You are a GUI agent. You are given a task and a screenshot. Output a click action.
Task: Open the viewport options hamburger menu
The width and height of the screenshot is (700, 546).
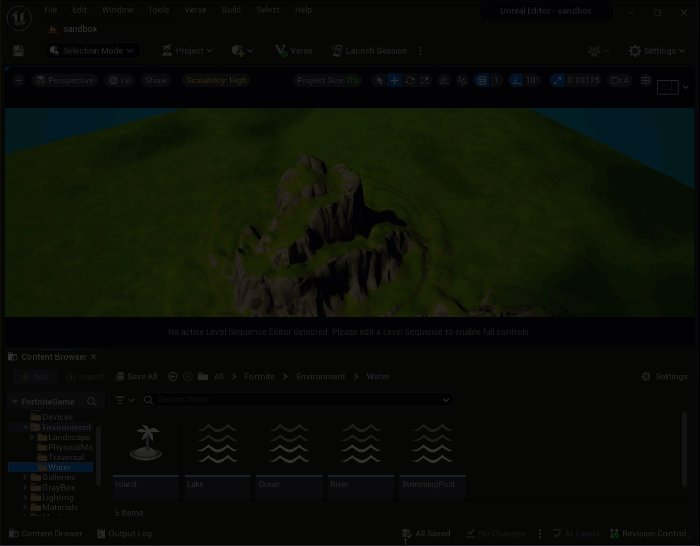[x=19, y=80]
